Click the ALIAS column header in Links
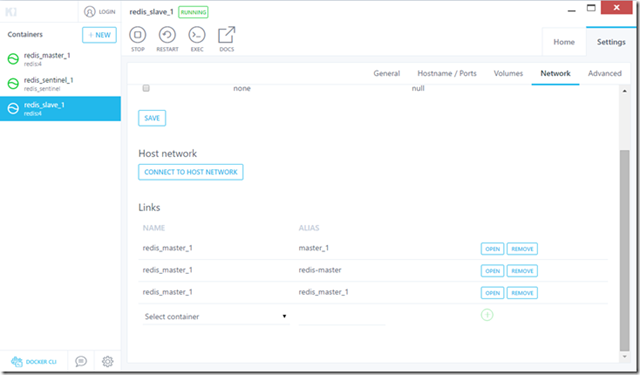Image resolution: width=640 pixels, height=375 pixels. tap(309, 228)
